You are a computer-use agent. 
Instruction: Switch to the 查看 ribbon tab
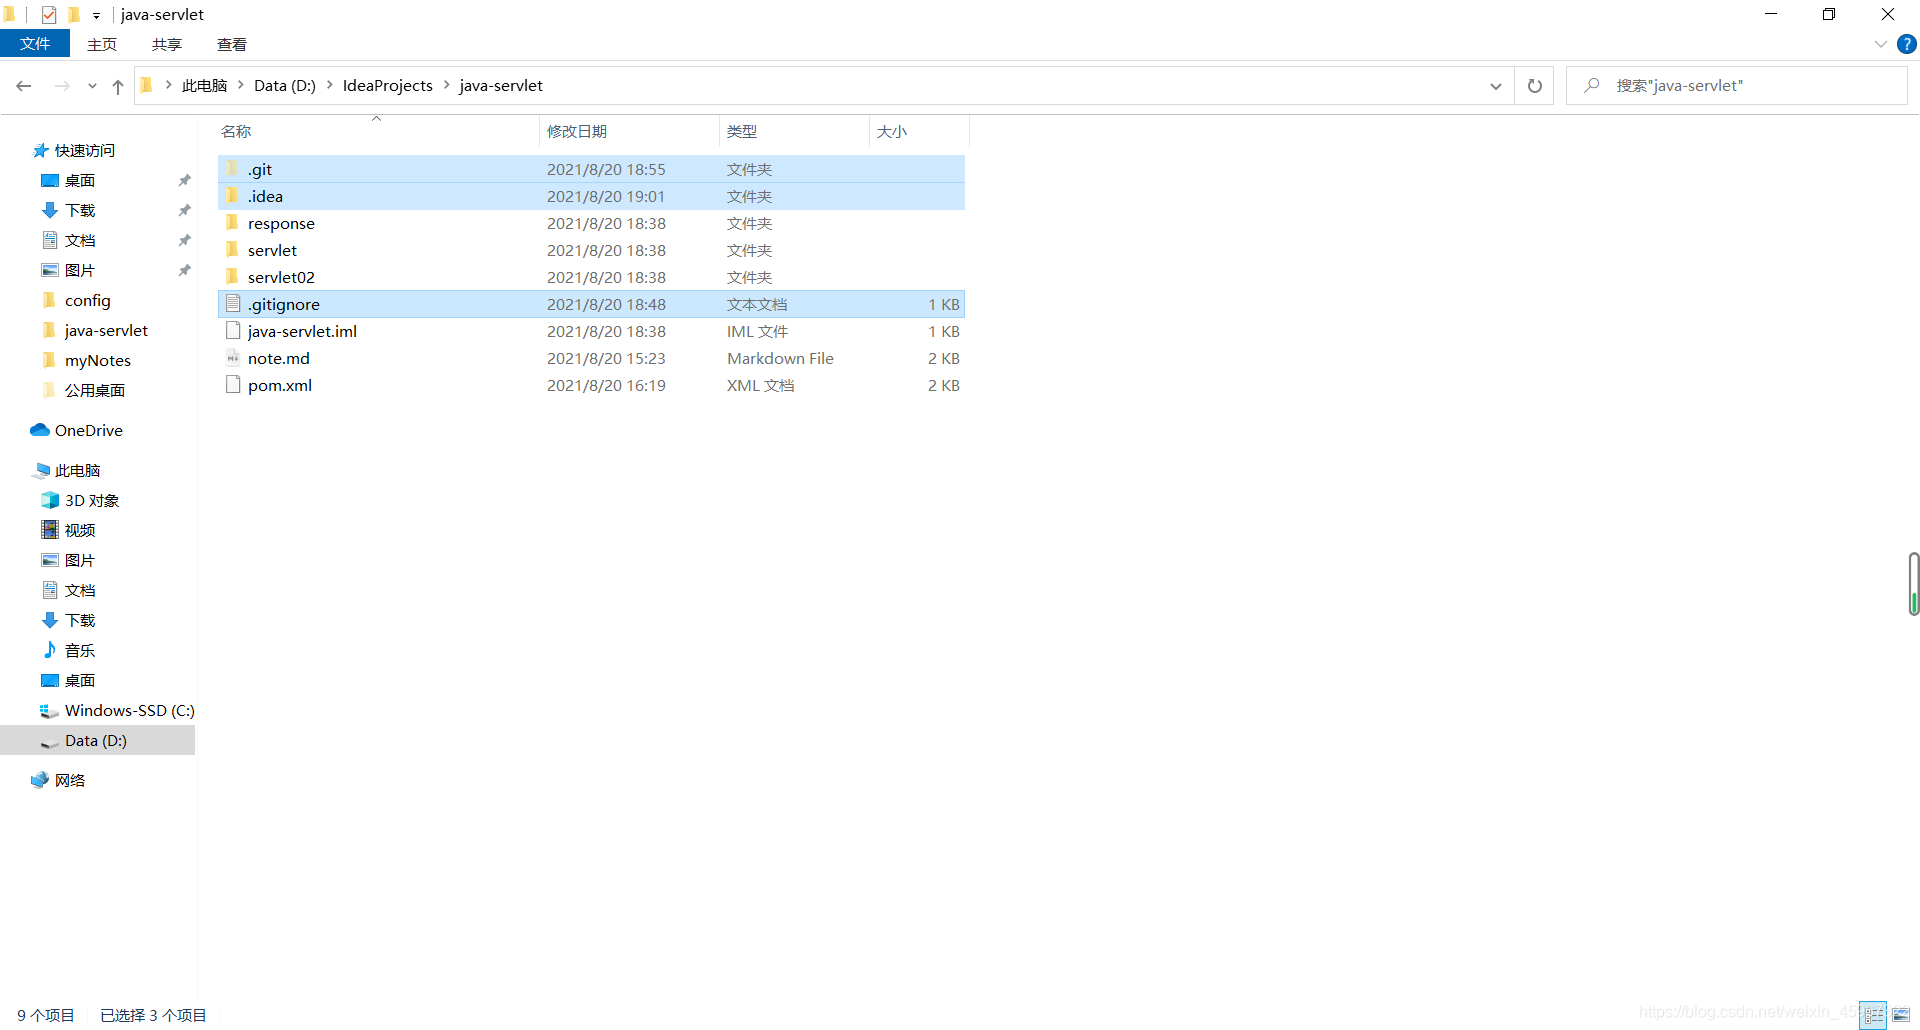[232, 44]
